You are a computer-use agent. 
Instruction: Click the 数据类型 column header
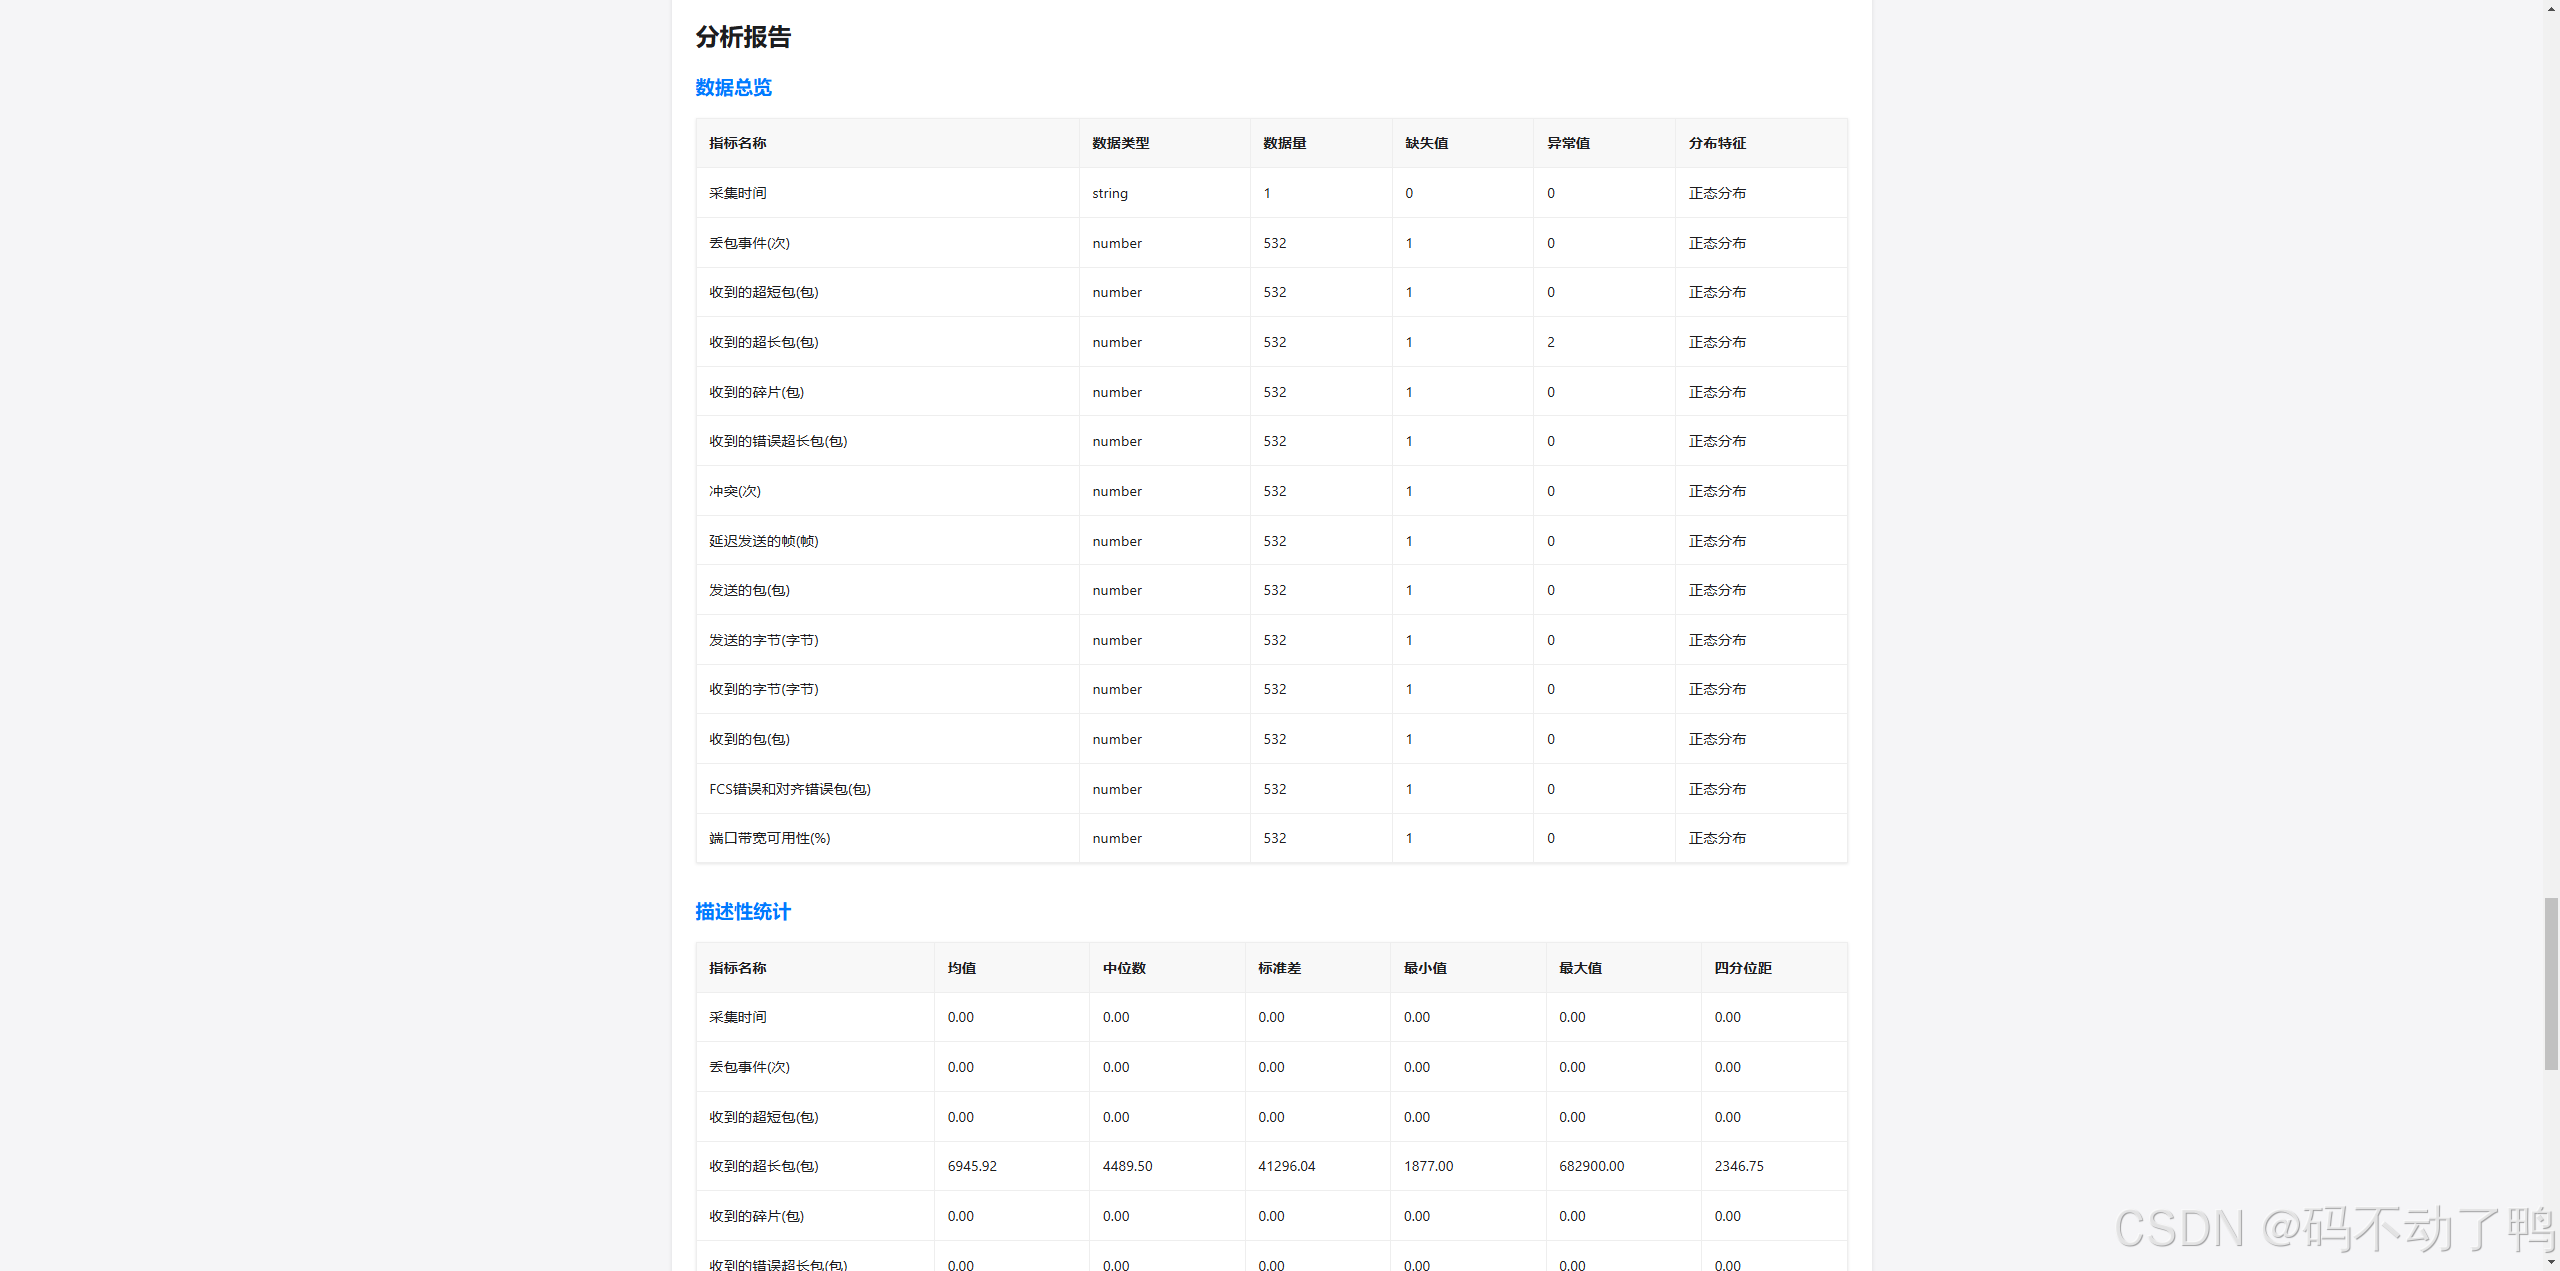1120,143
